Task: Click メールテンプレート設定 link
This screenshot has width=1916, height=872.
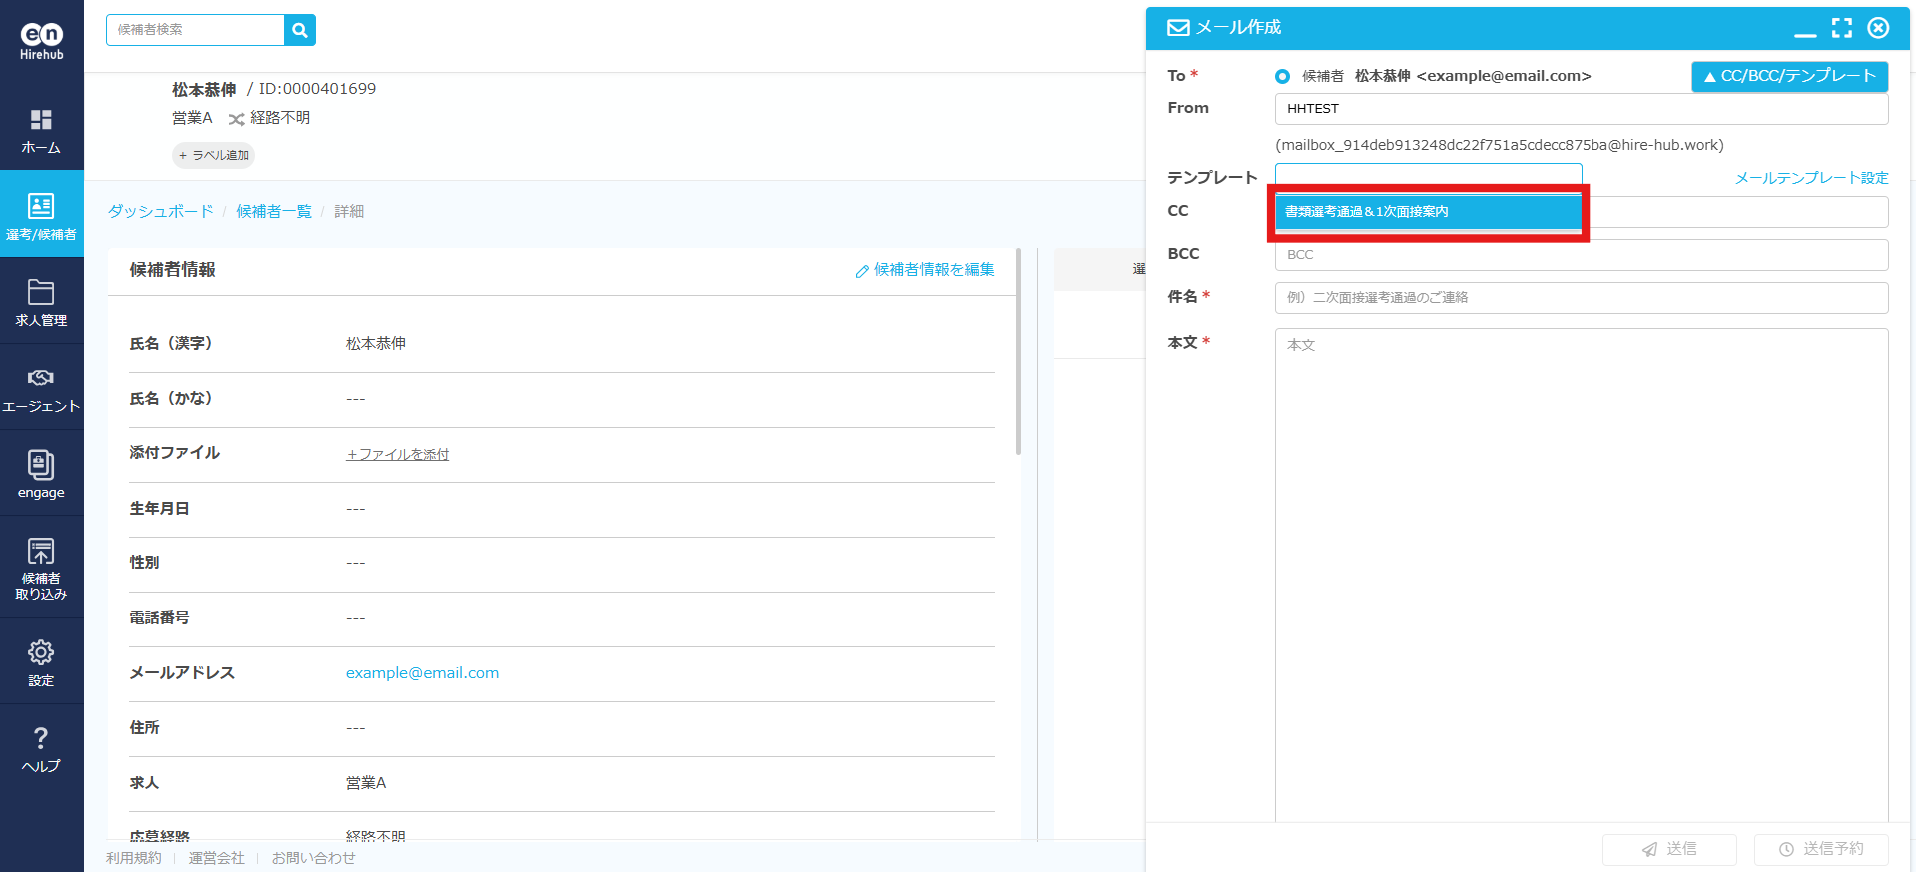Action: point(1810,178)
